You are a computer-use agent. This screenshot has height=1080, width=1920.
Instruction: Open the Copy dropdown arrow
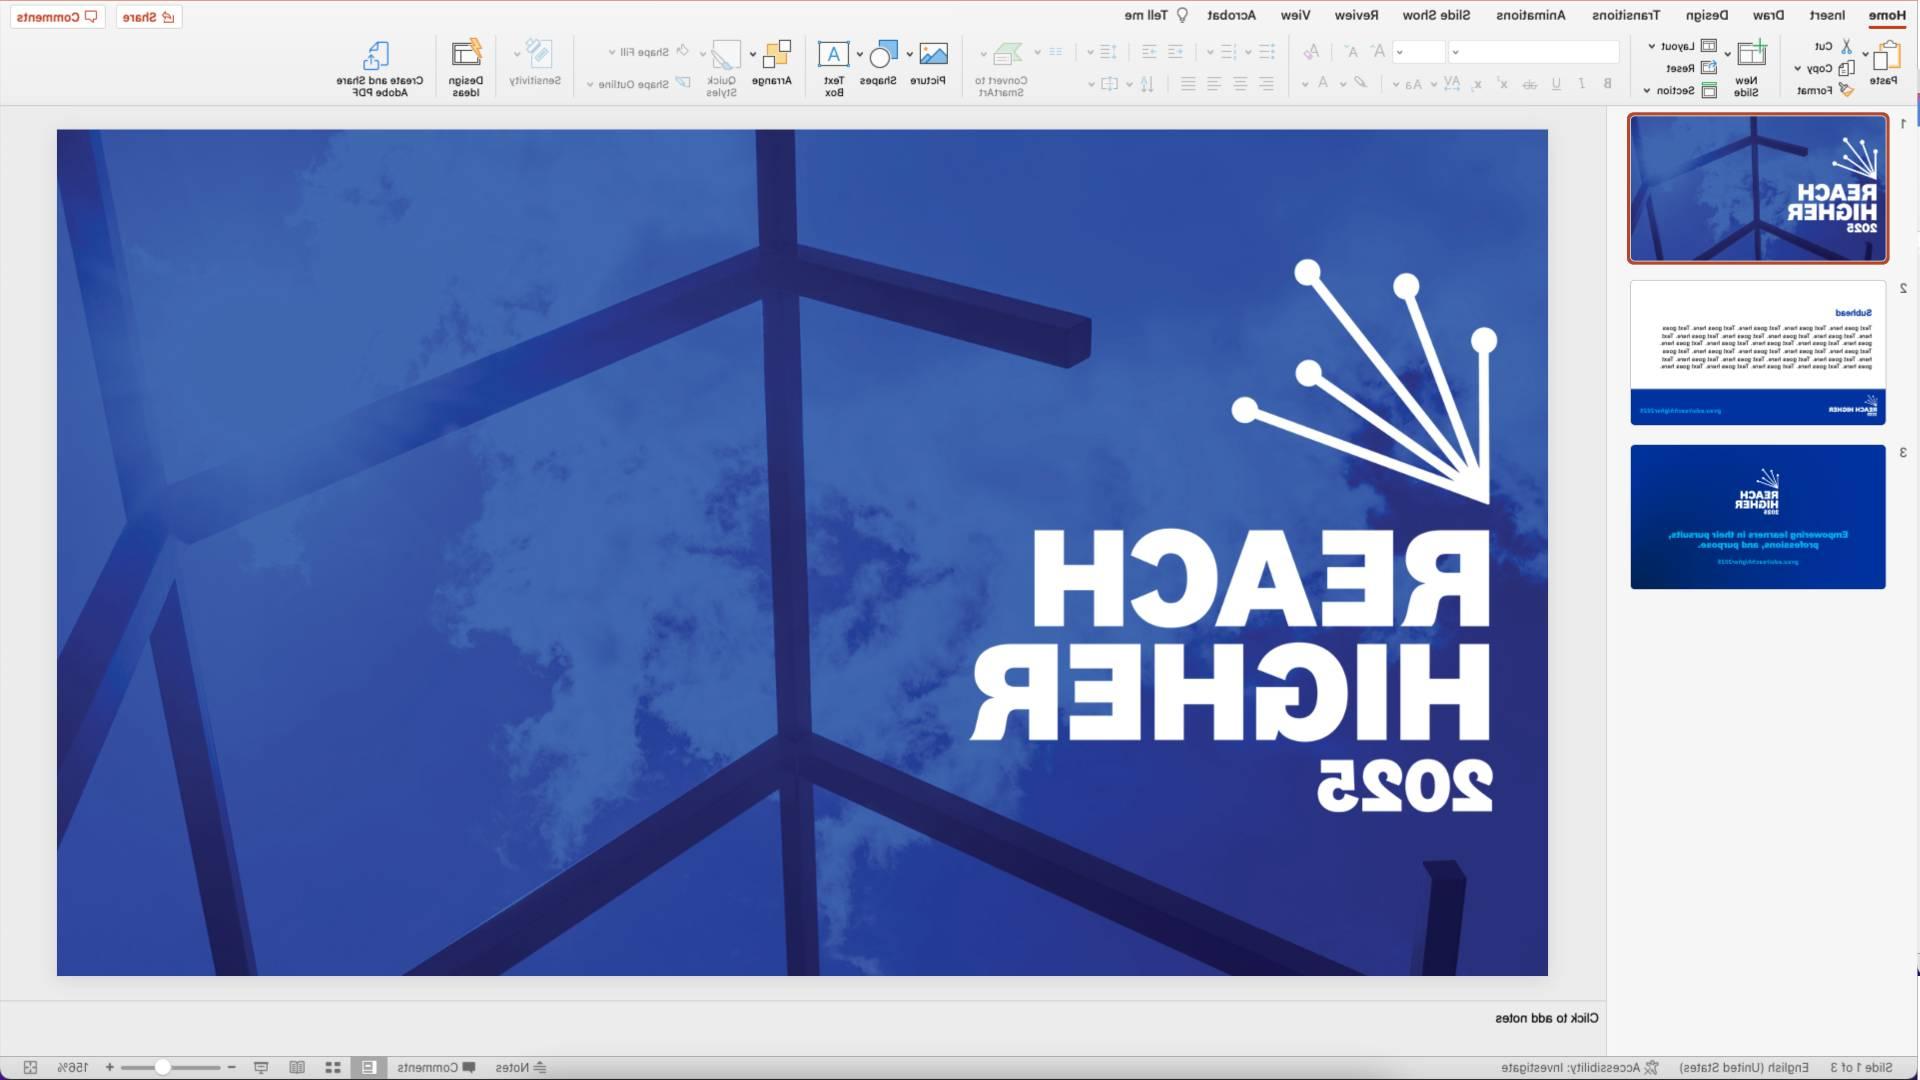[1798, 68]
